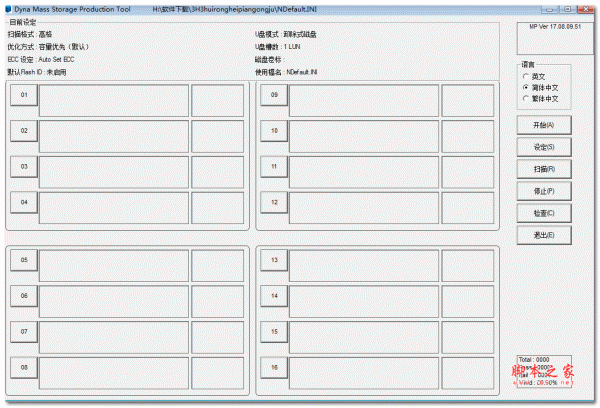Viewport: 600px width, 408px height.
Task: Click port button 14
Action: coord(274,296)
